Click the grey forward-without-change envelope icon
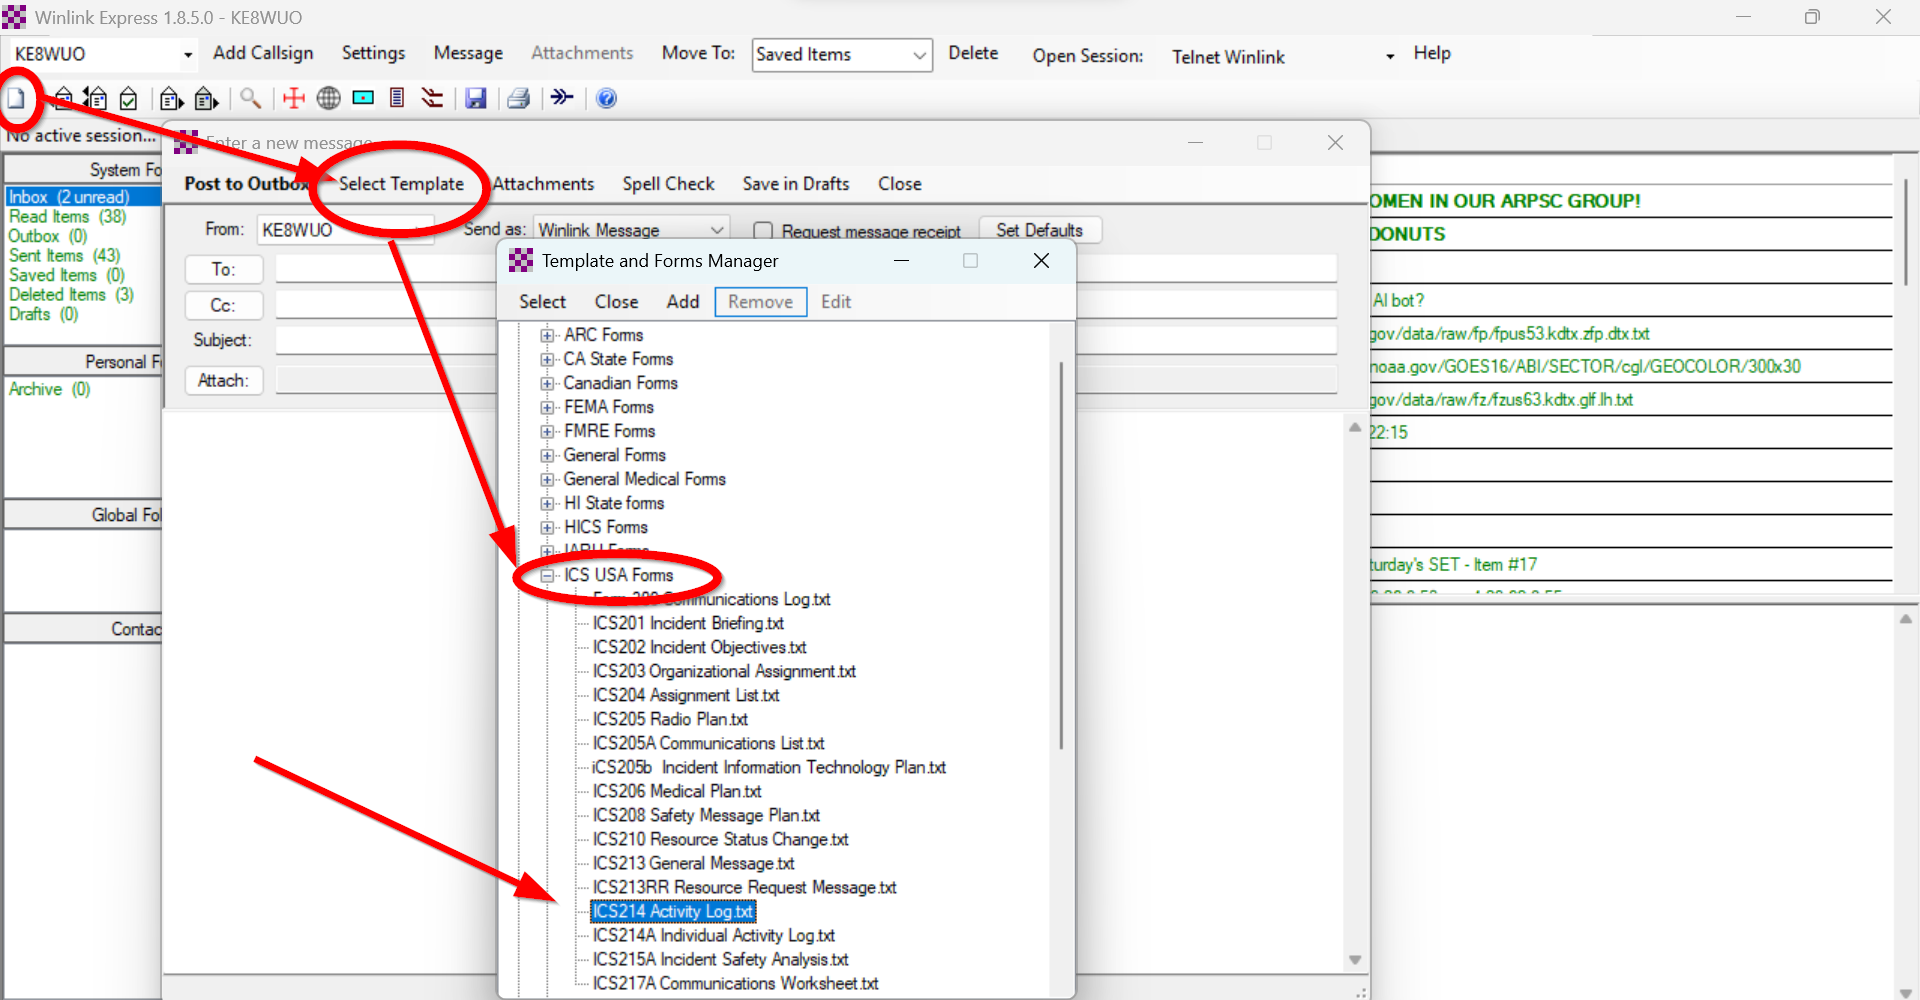1920x1000 pixels. pyautogui.click(x=206, y=98)
